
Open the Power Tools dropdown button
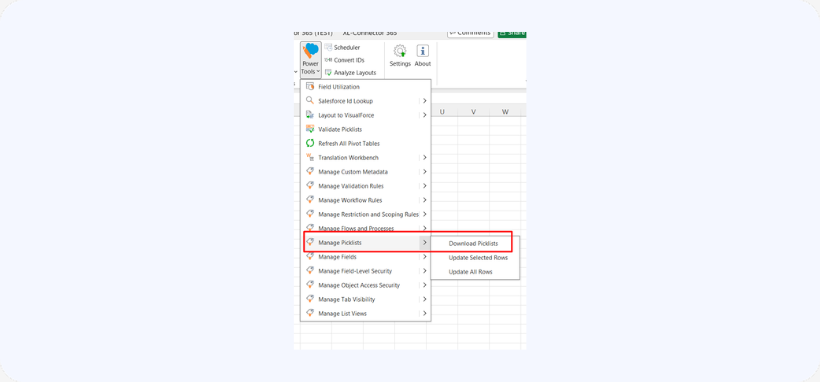click(311, 60)
